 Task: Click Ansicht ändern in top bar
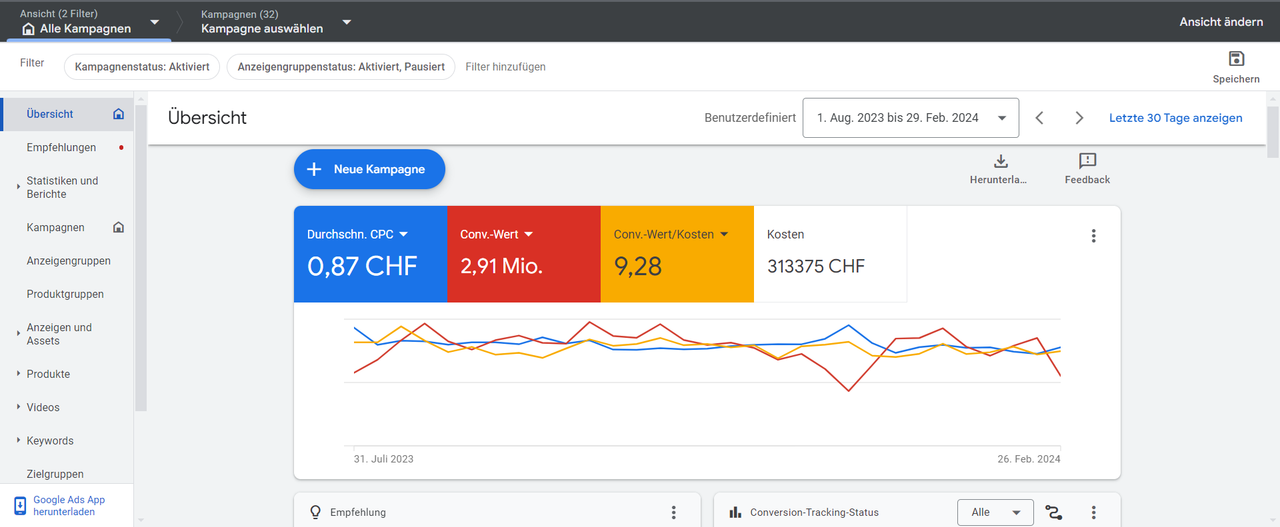coord(1221,22)
